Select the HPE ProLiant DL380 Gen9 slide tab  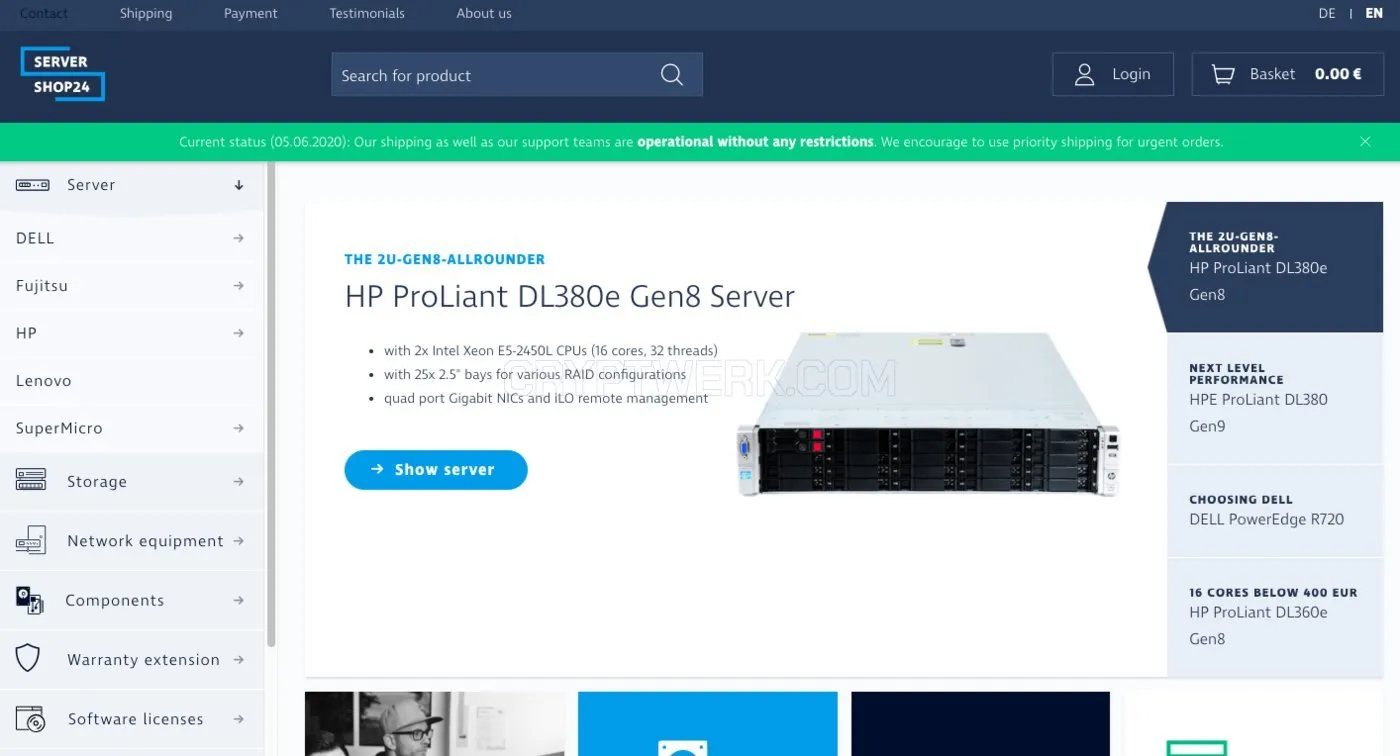(1275, 398)
